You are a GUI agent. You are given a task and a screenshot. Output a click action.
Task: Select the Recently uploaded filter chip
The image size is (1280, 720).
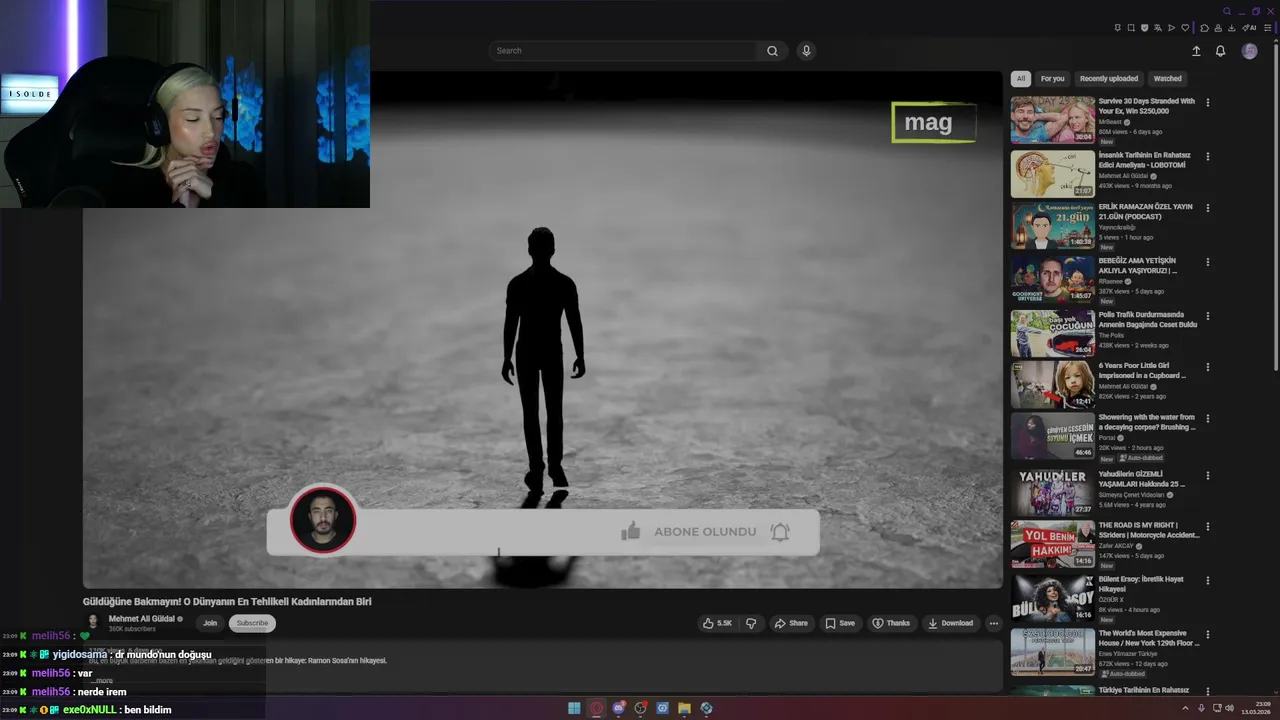tap(1109, 78)
